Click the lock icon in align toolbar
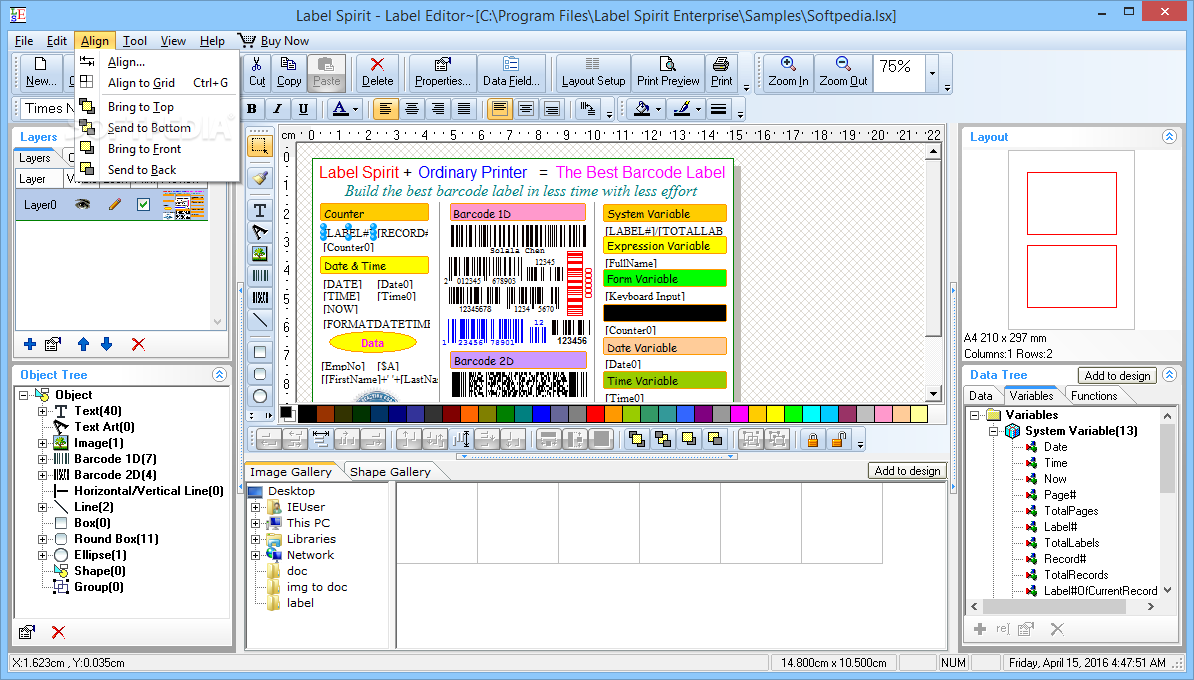This screenshot has height=680, width=1194. (812, 439)
